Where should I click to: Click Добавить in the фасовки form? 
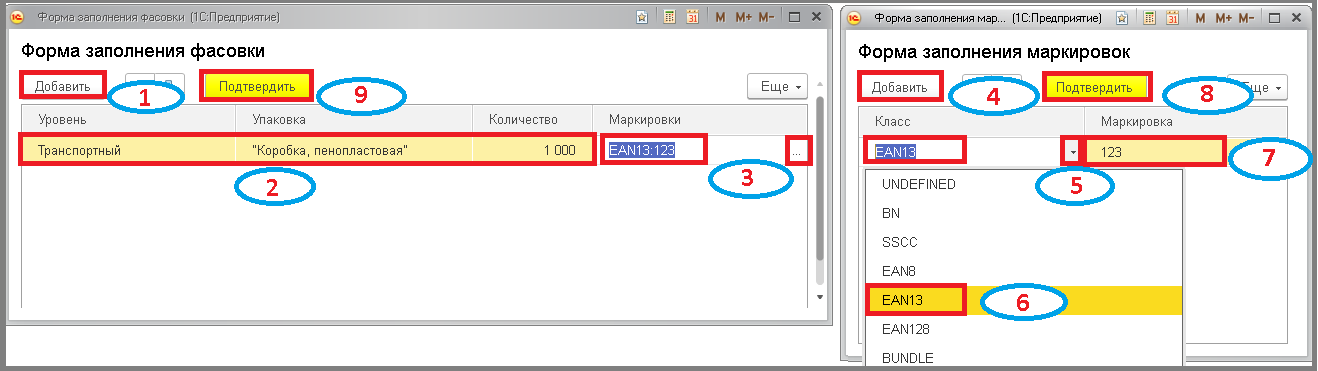click(62, 86)
